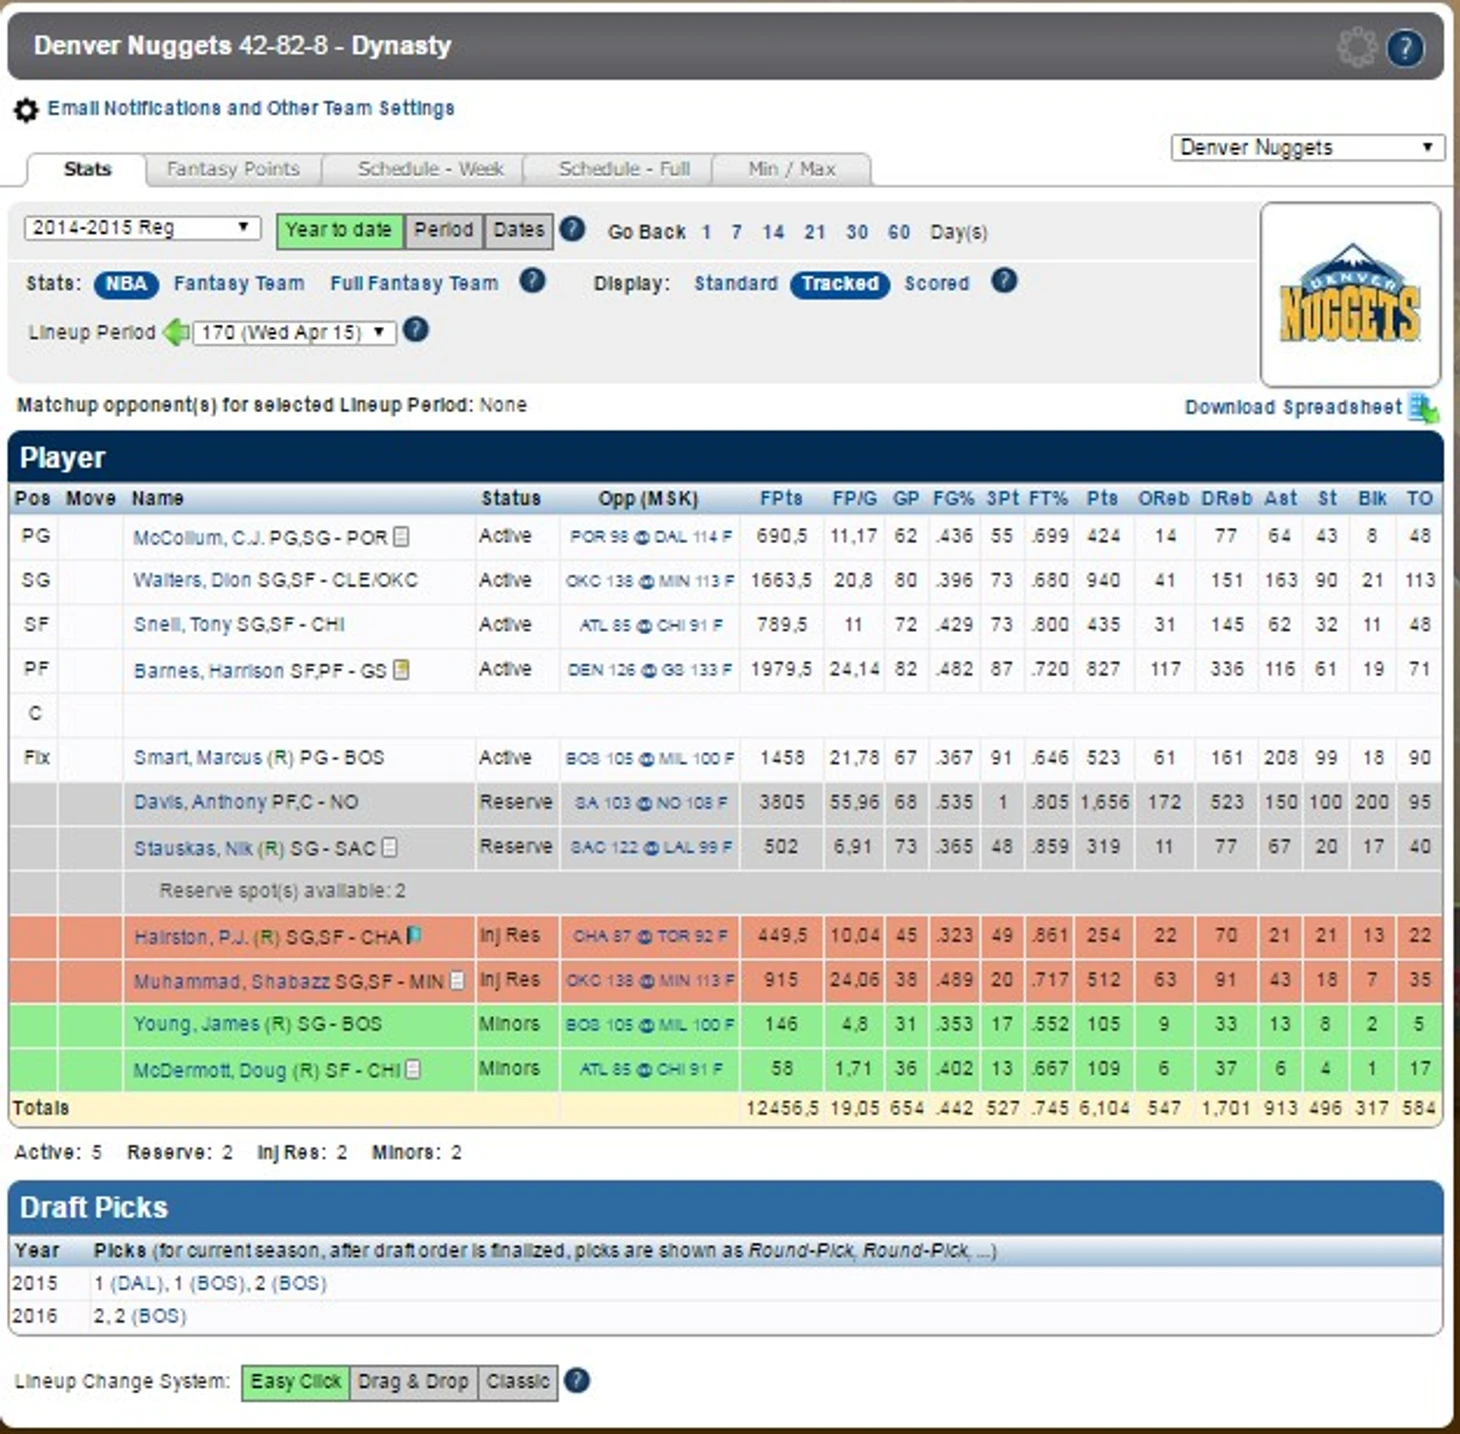Click the help icon in title bar
Screen dimensions: 1460x1434
pos(1405,47)
